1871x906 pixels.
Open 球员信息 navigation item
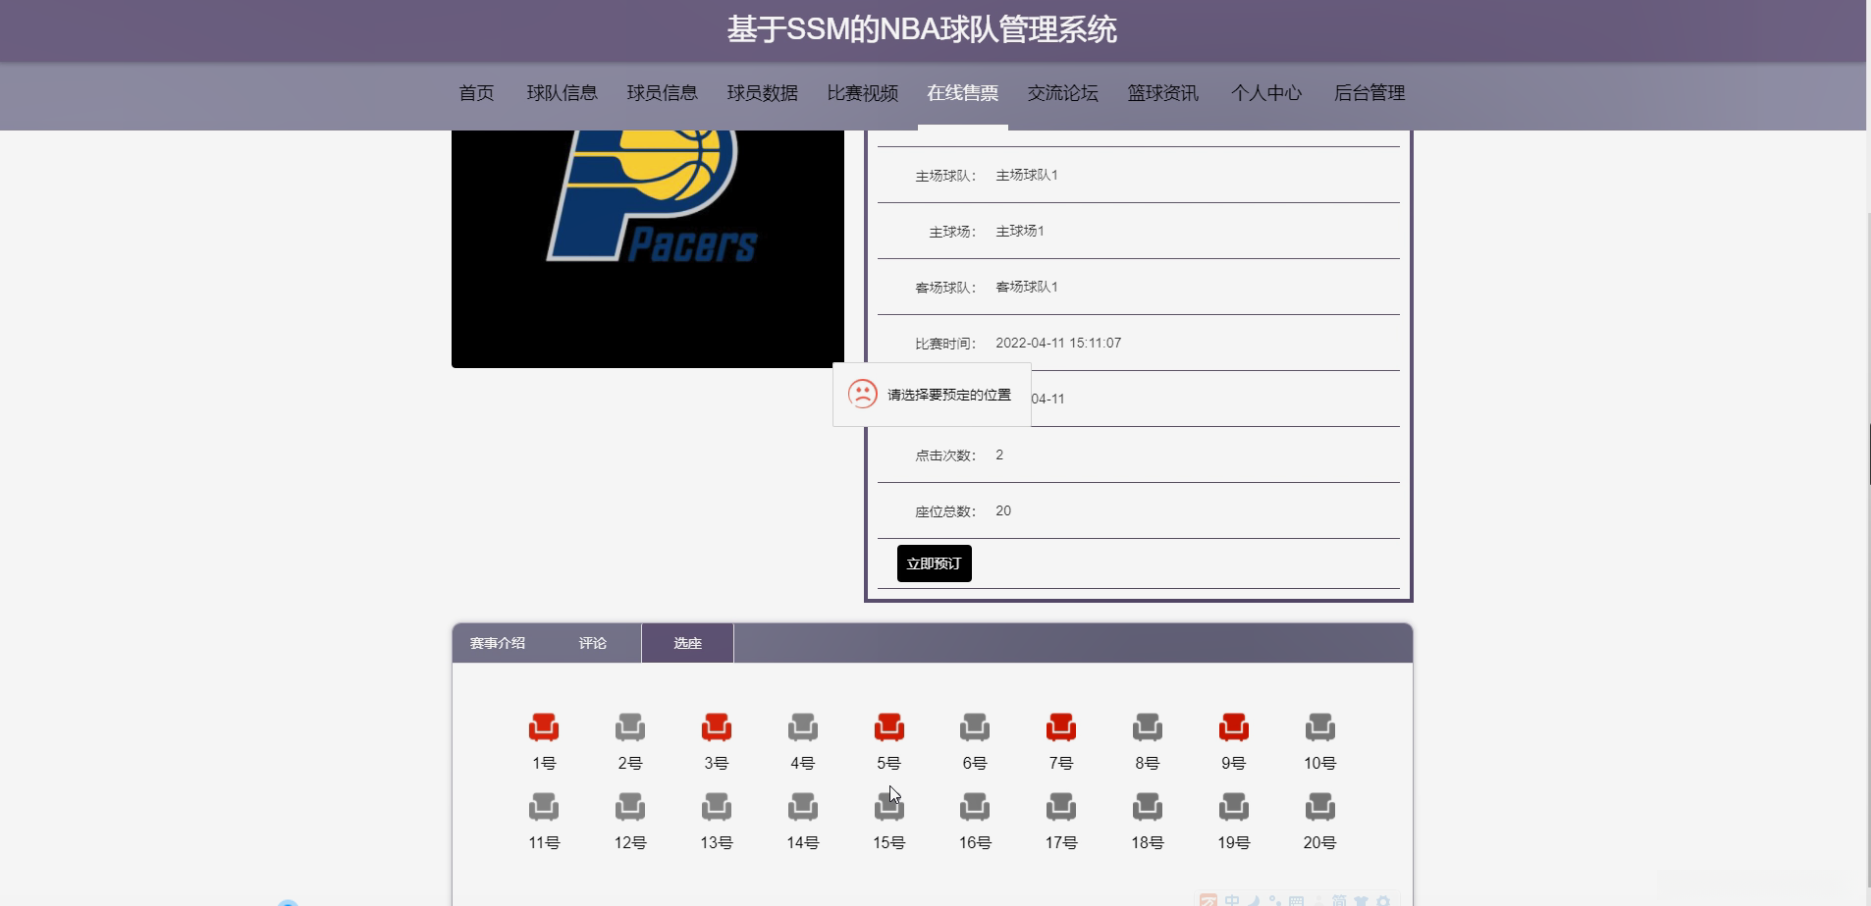(x=662, y=93)
